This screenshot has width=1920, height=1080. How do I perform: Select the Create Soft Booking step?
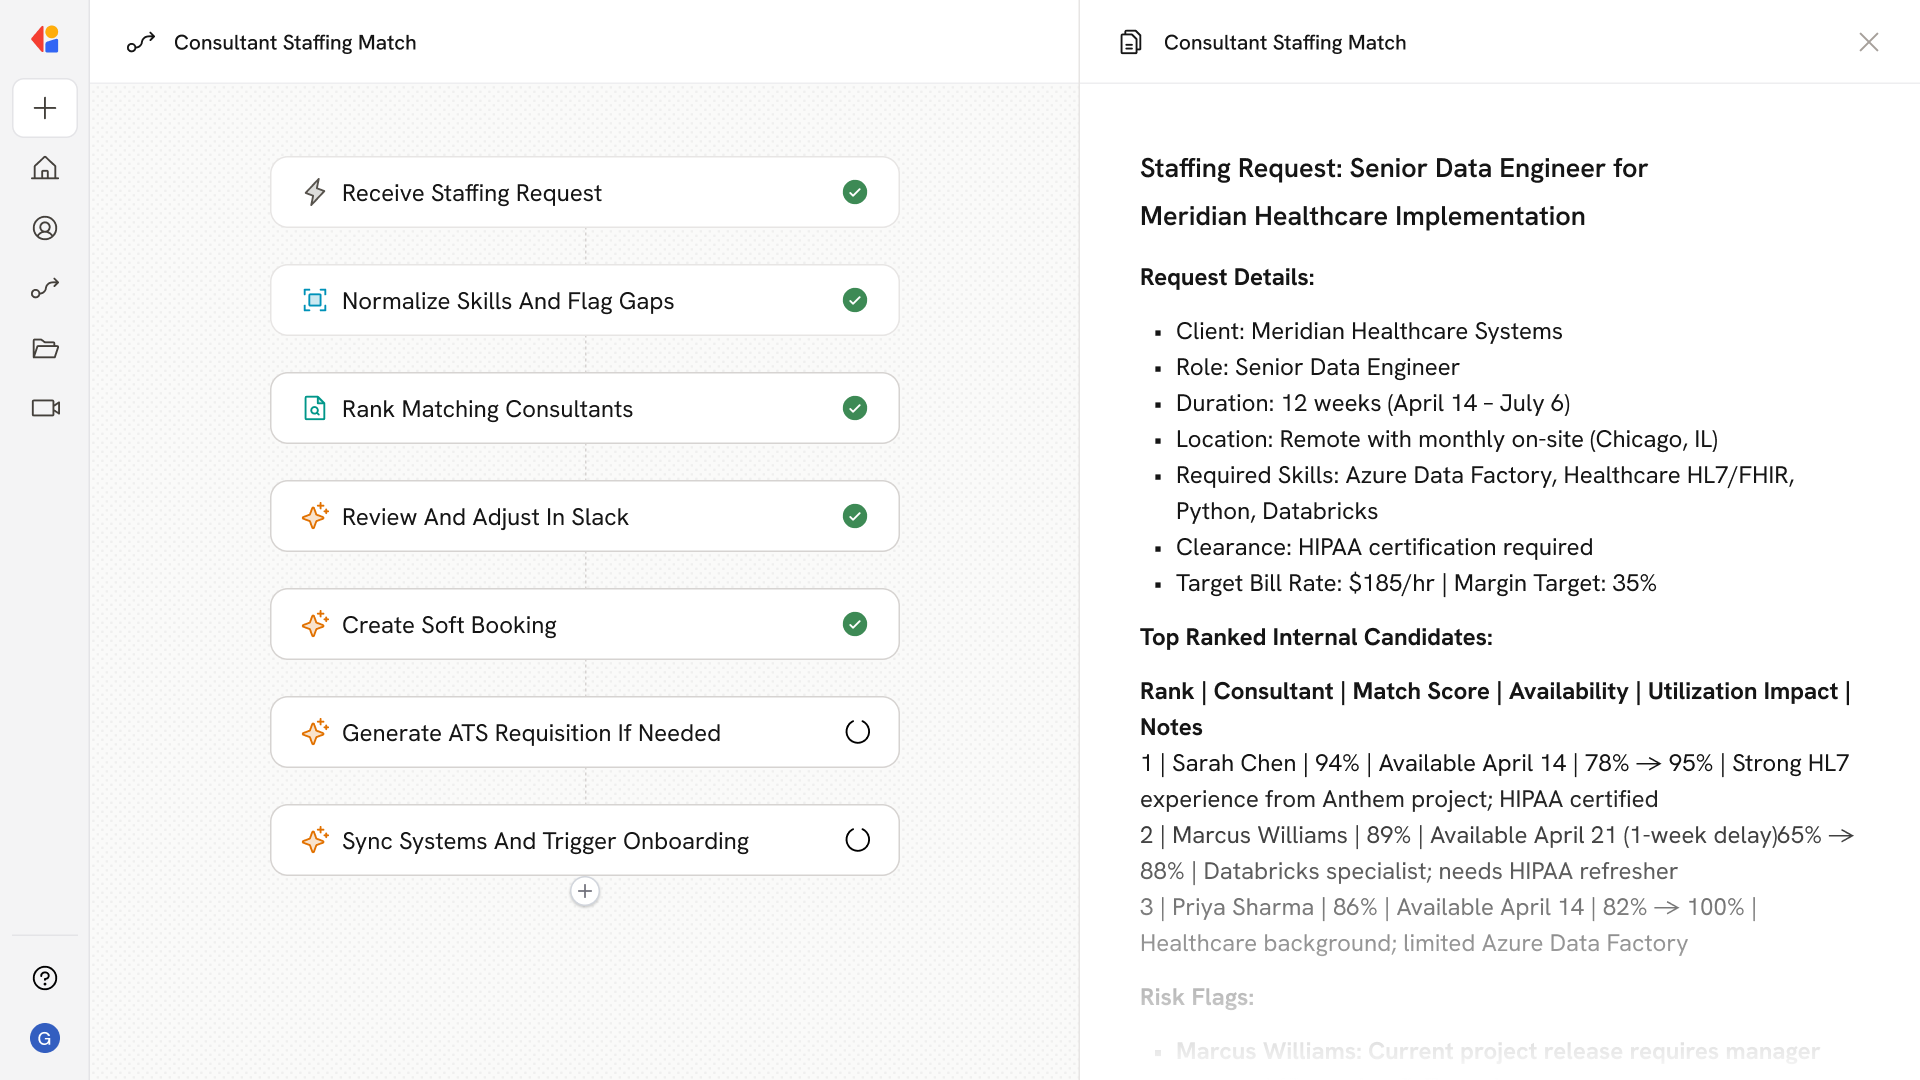click(449, 624)
